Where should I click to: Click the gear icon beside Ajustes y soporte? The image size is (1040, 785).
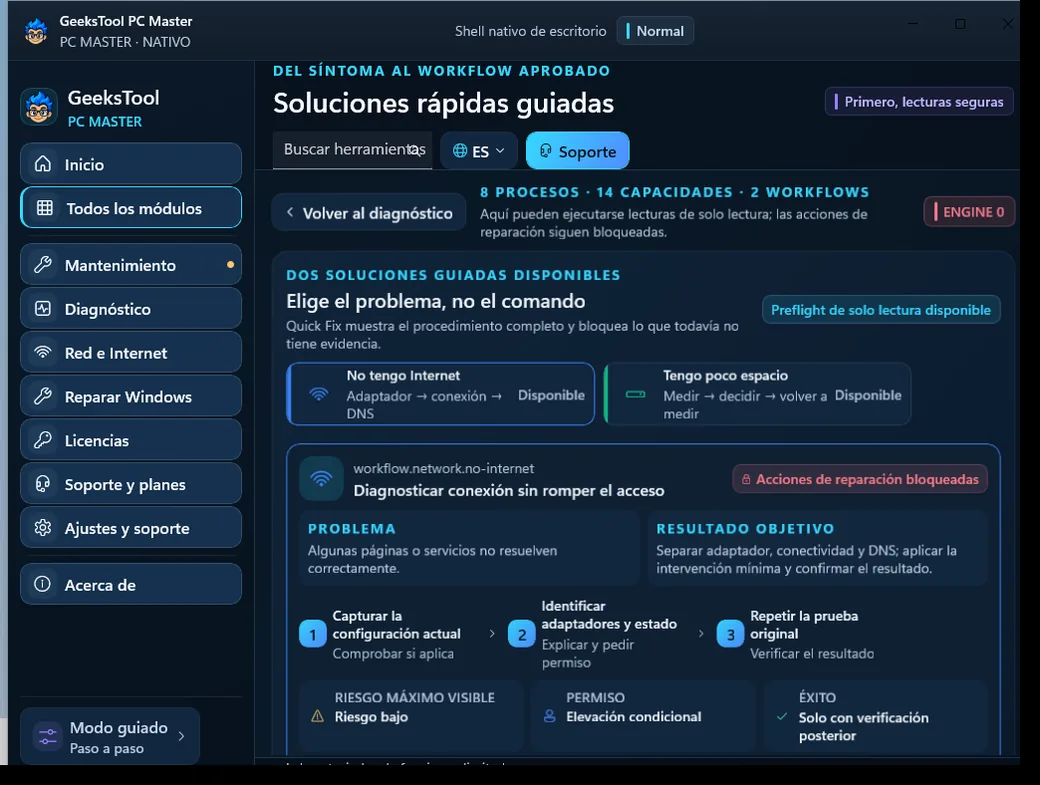(x=43, y=527)
